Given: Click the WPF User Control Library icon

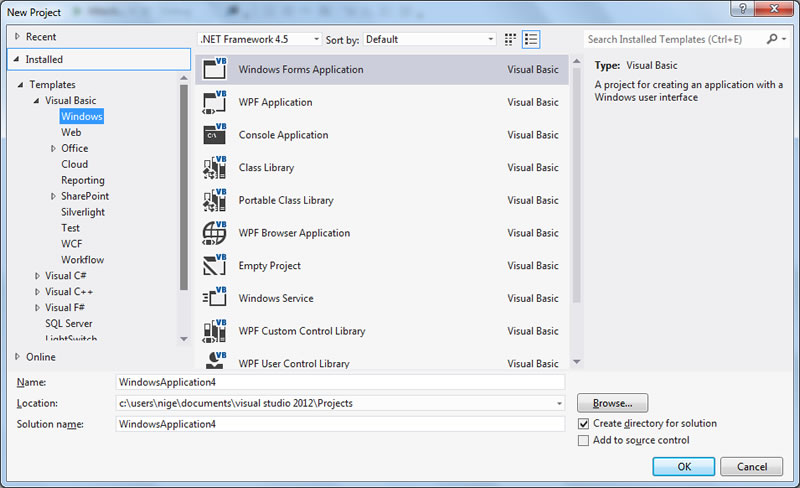Looking at the screenshot, I should click(x=215, y=360).
